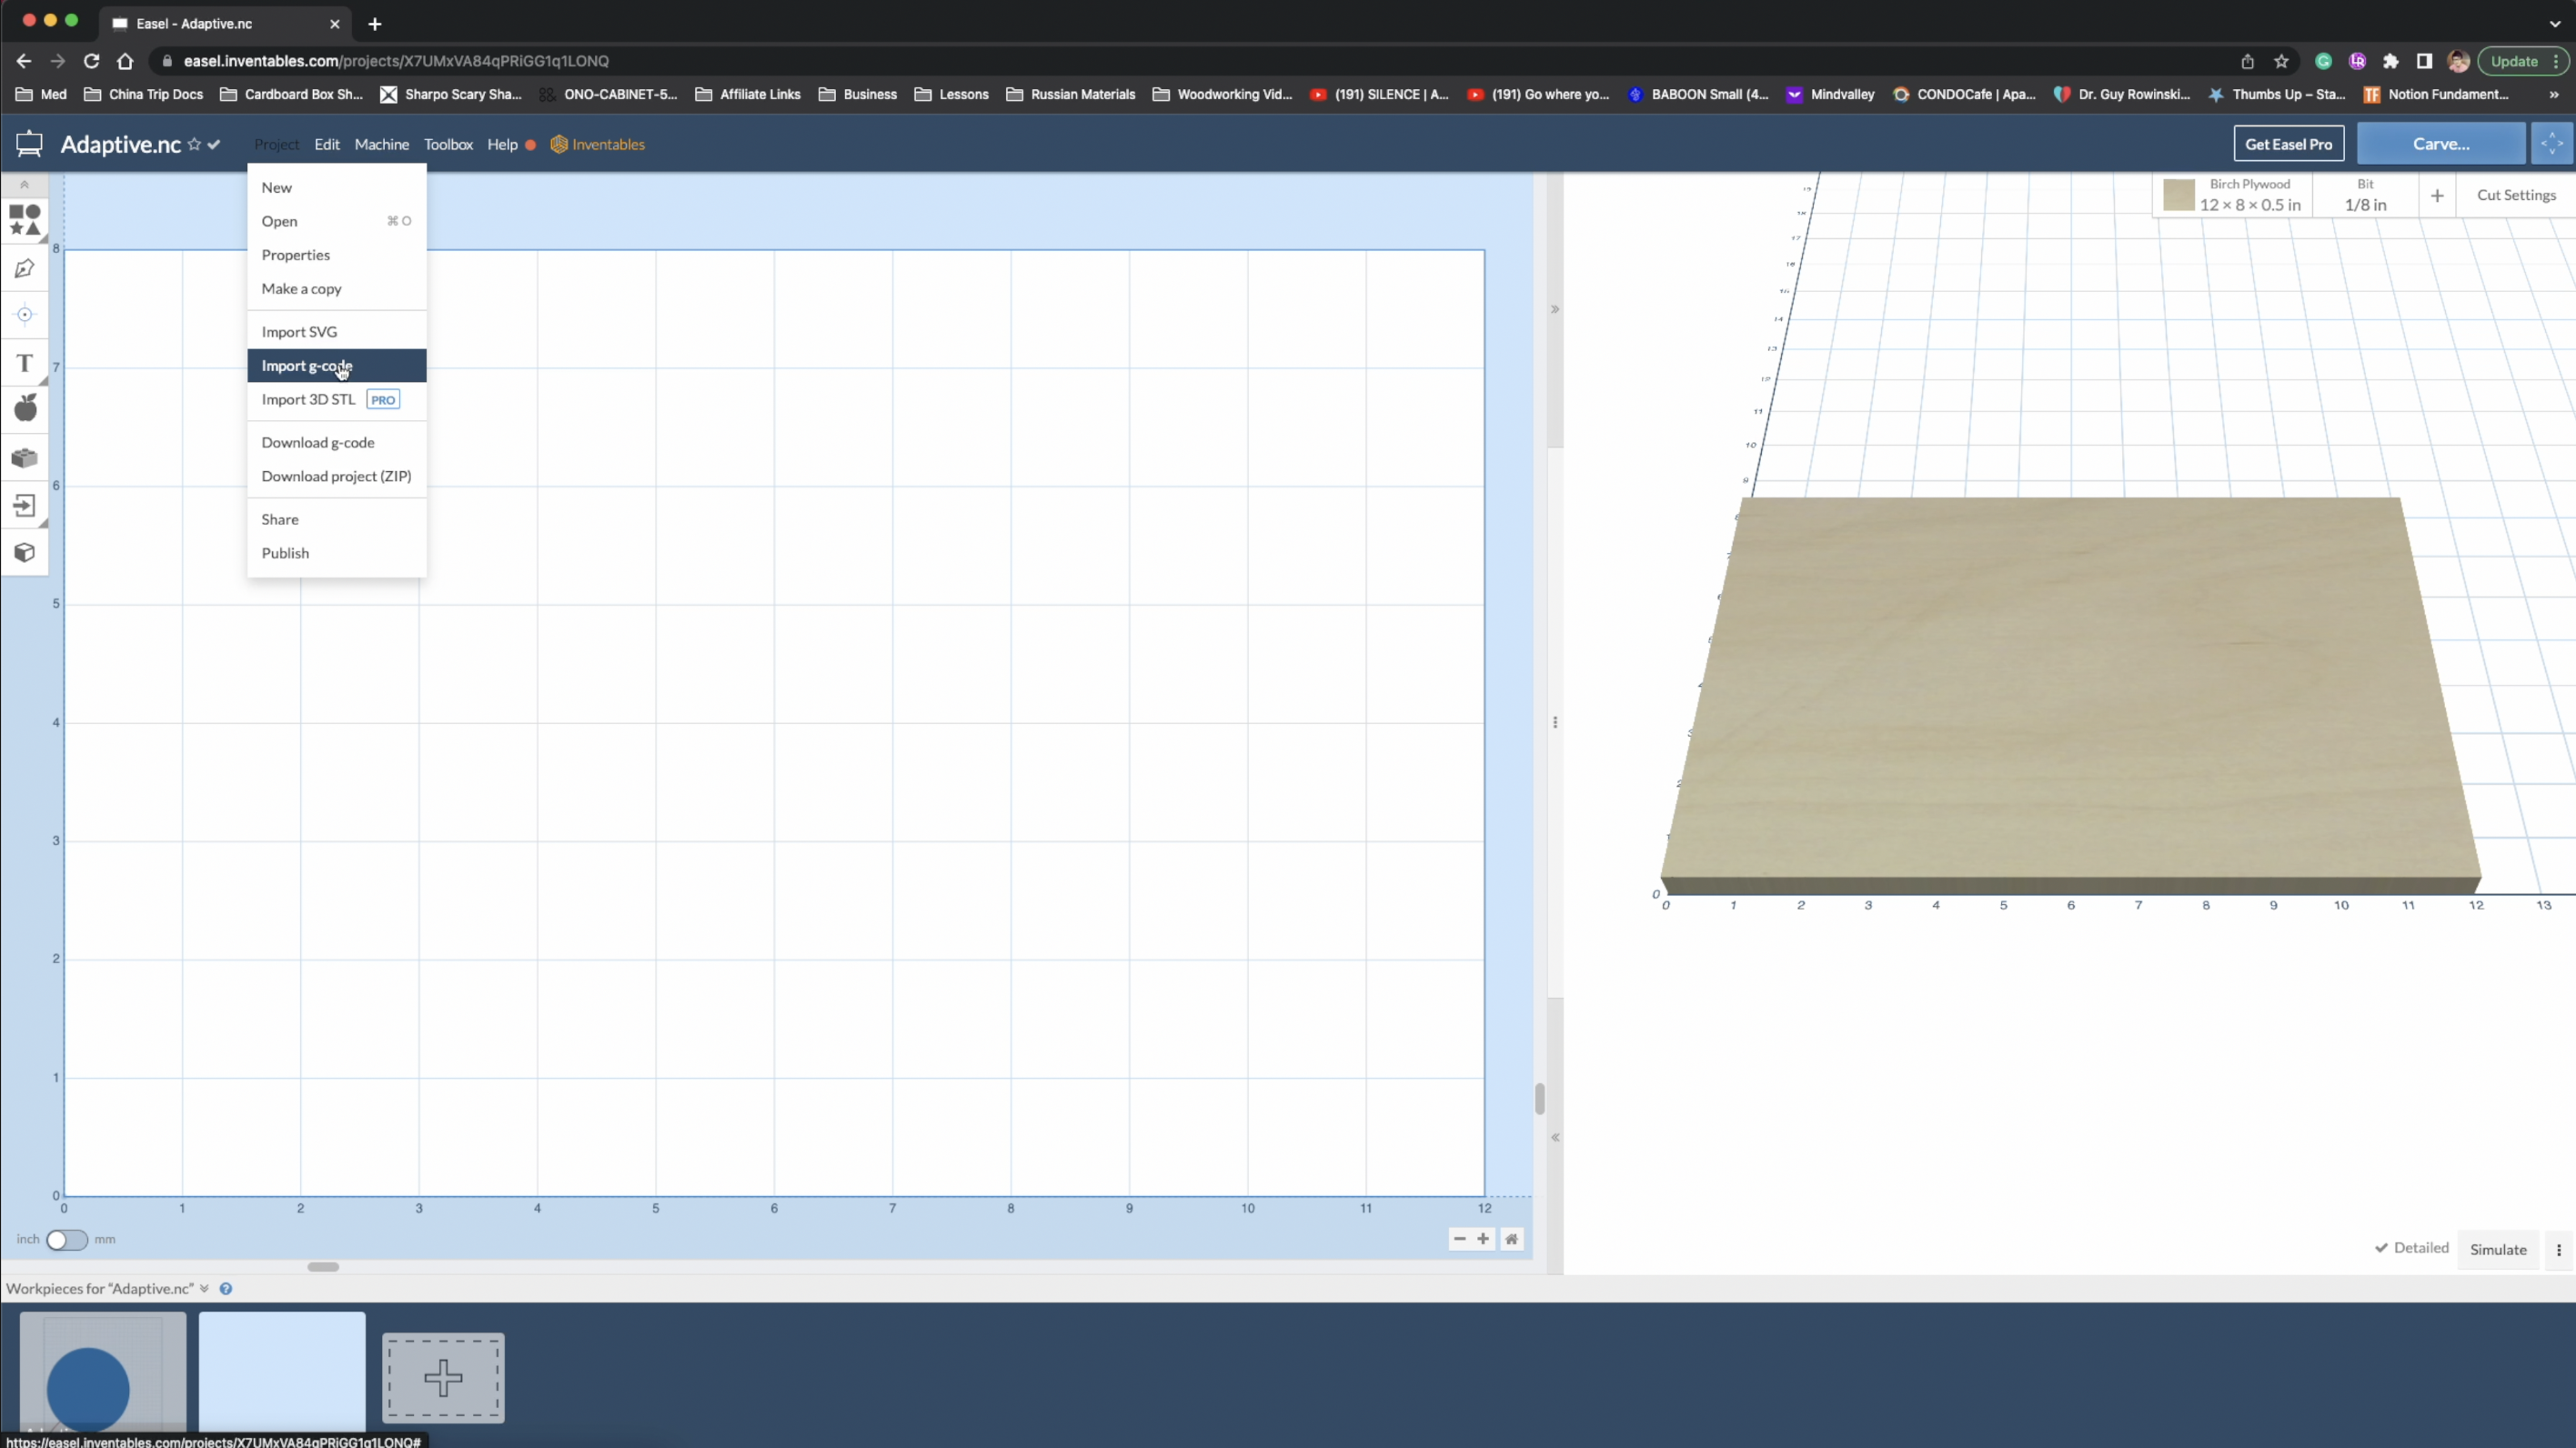The width and height of the screenshot is (2576, 1448).
Task: Select the Pen drawing tool
Action: 25,268
